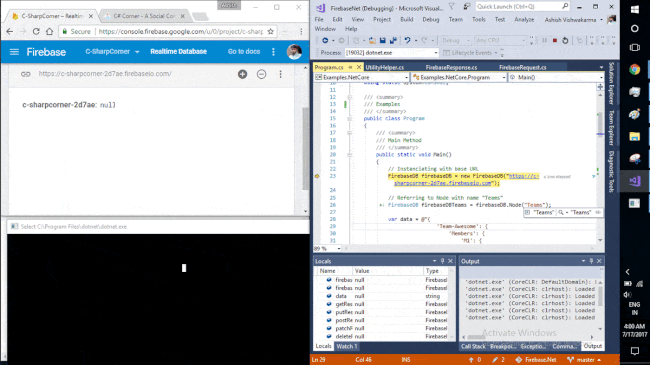This screenshot has height=365, width=650.
Task: Select the C# Corner Chrome tab
Action: click(144, 16)
